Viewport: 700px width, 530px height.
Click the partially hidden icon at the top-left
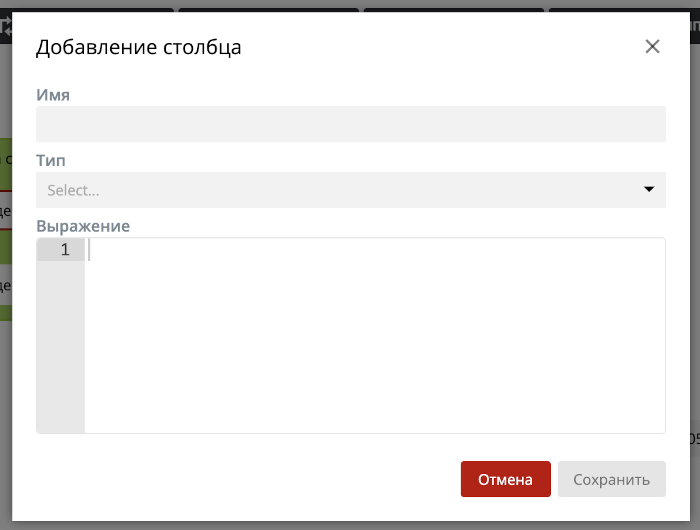[6, 27]
